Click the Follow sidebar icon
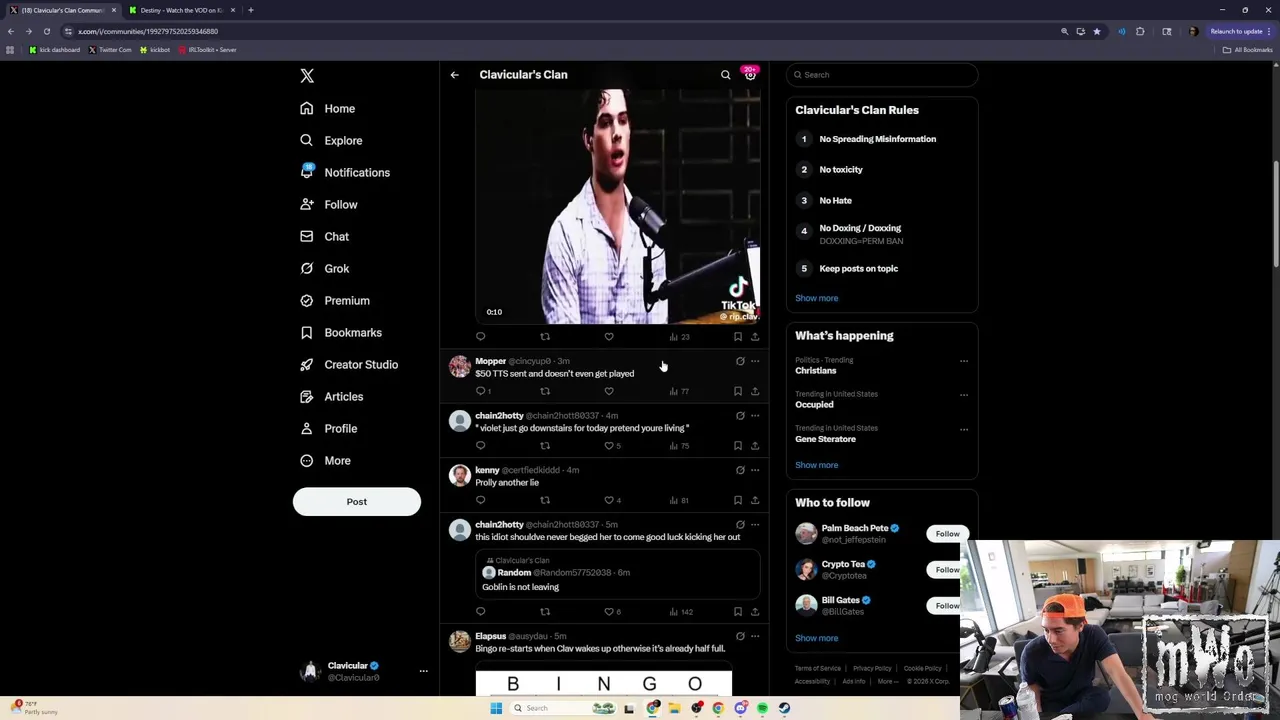Screen dimensions: 1280x720 [x=306, y=204]
